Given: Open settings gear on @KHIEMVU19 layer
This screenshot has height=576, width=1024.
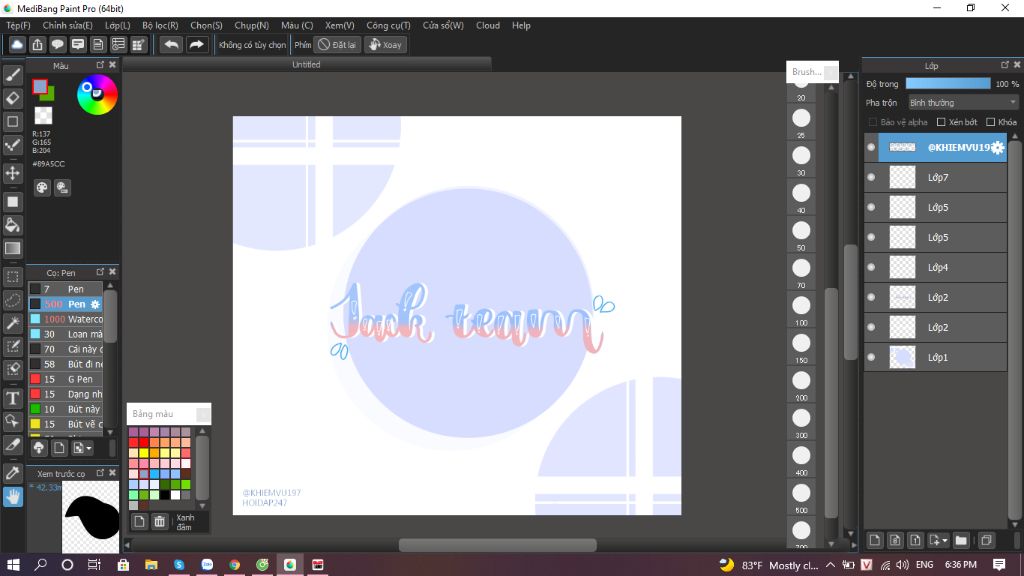Looking at the screenshot, I should pos(997,148).
